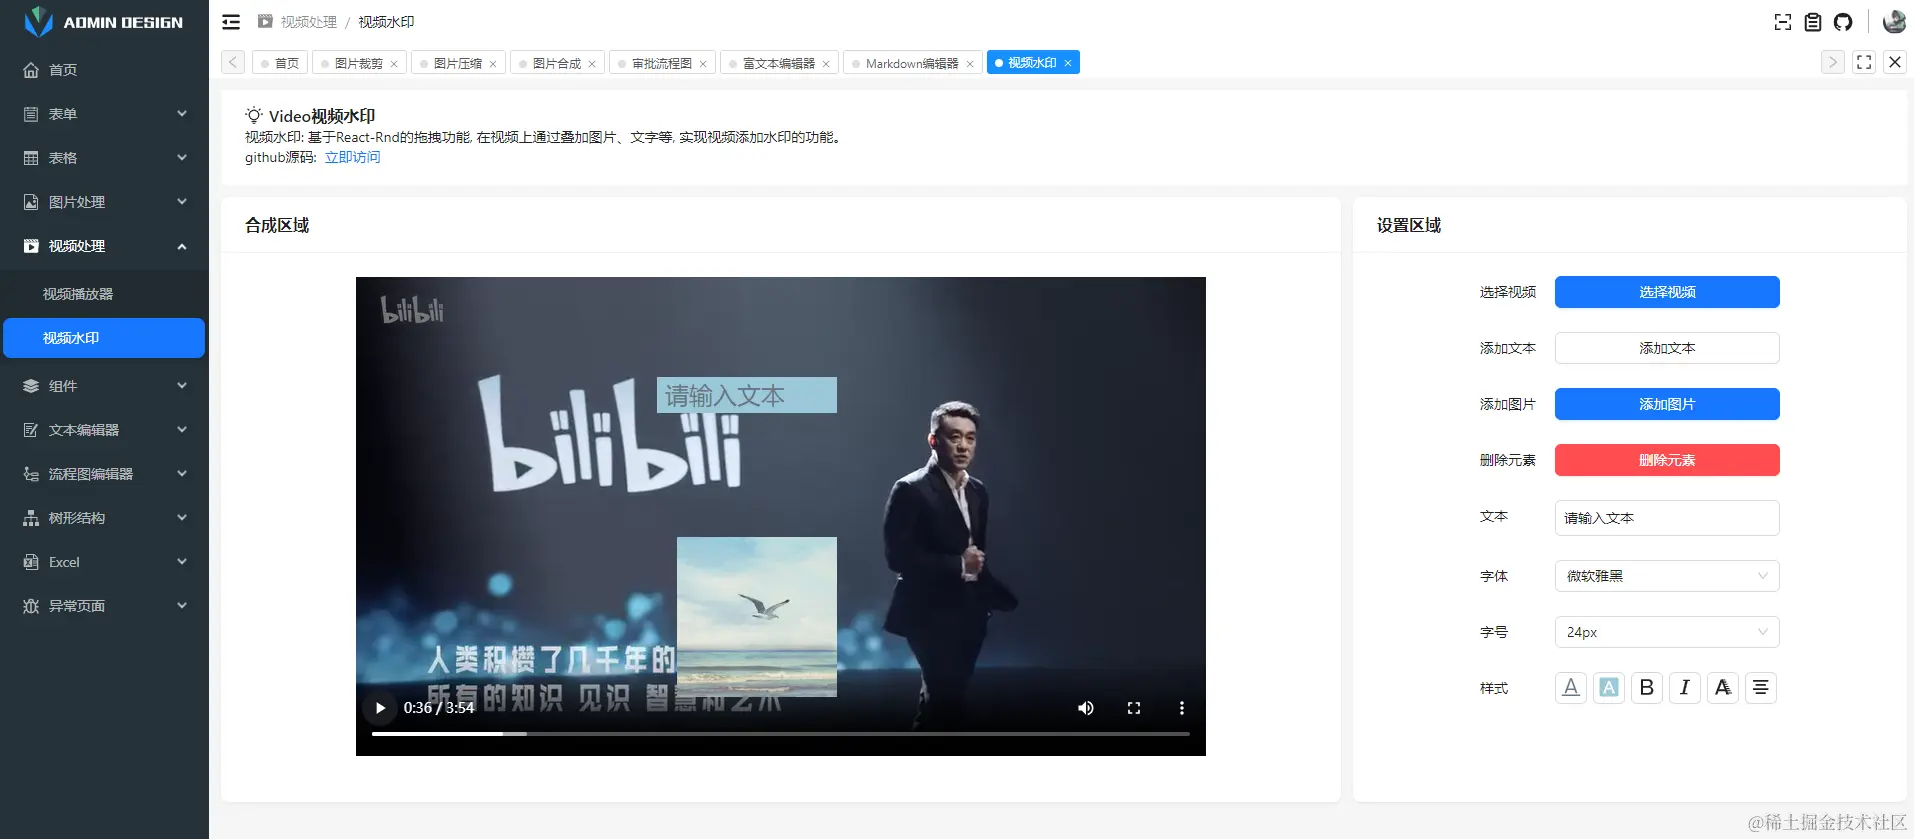Open the 立即访问 GitHub source link
The width and height of the screenshot is (1914, 839).
[x=352, y=157]
